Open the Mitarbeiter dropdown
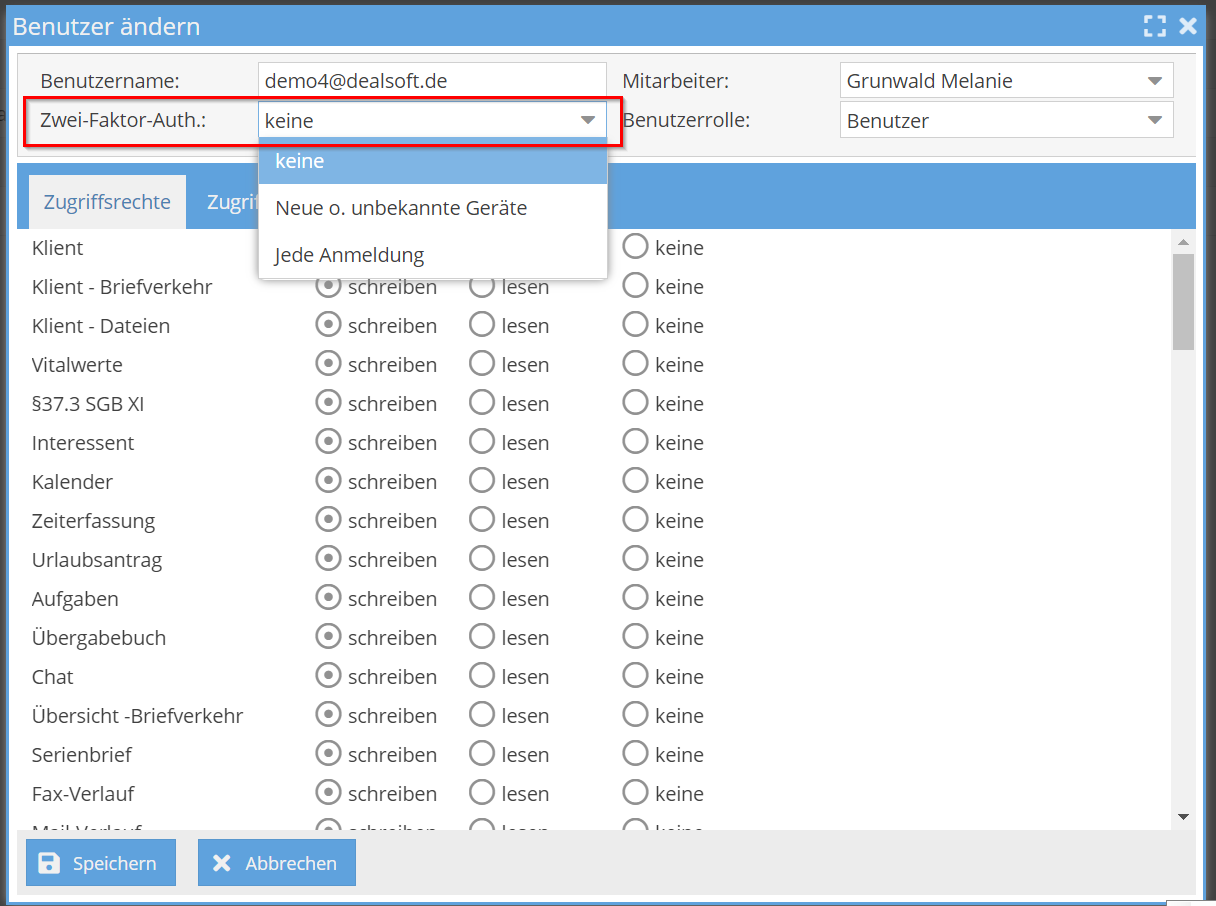Image resolution: width=1216 pixels, height=906 pixels. 1154,81
